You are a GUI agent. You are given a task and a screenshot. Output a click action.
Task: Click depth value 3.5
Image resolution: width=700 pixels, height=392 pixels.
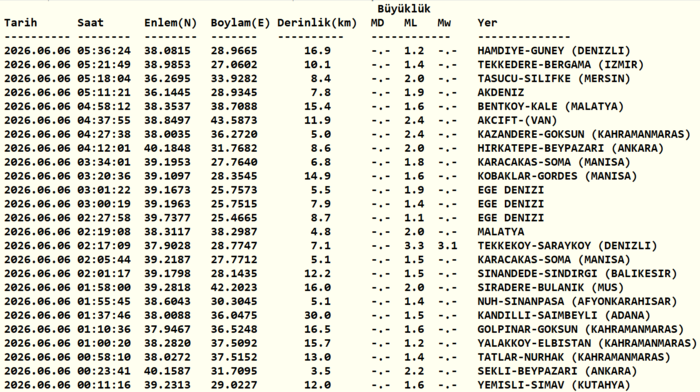click(x=321, y=371)
